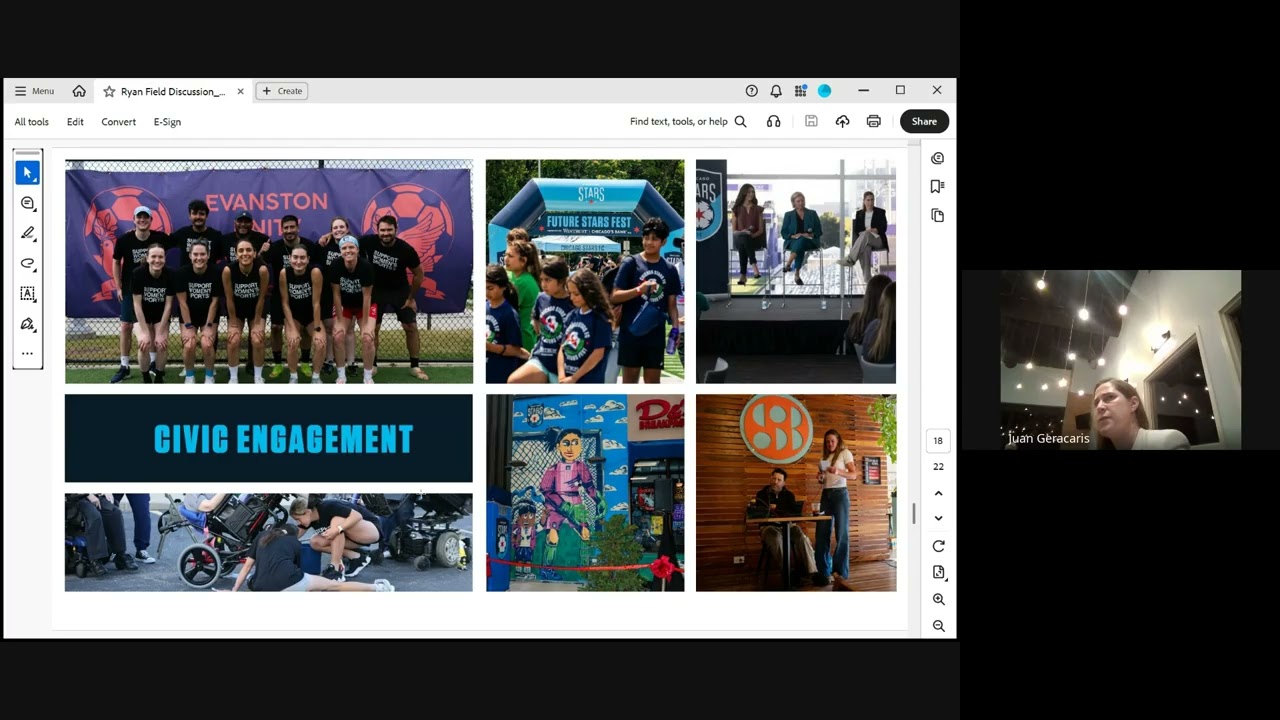Viewport: 1280px width, 720px height.
Task: Open the AI Assistant panel icon
Action: (937, 158)
